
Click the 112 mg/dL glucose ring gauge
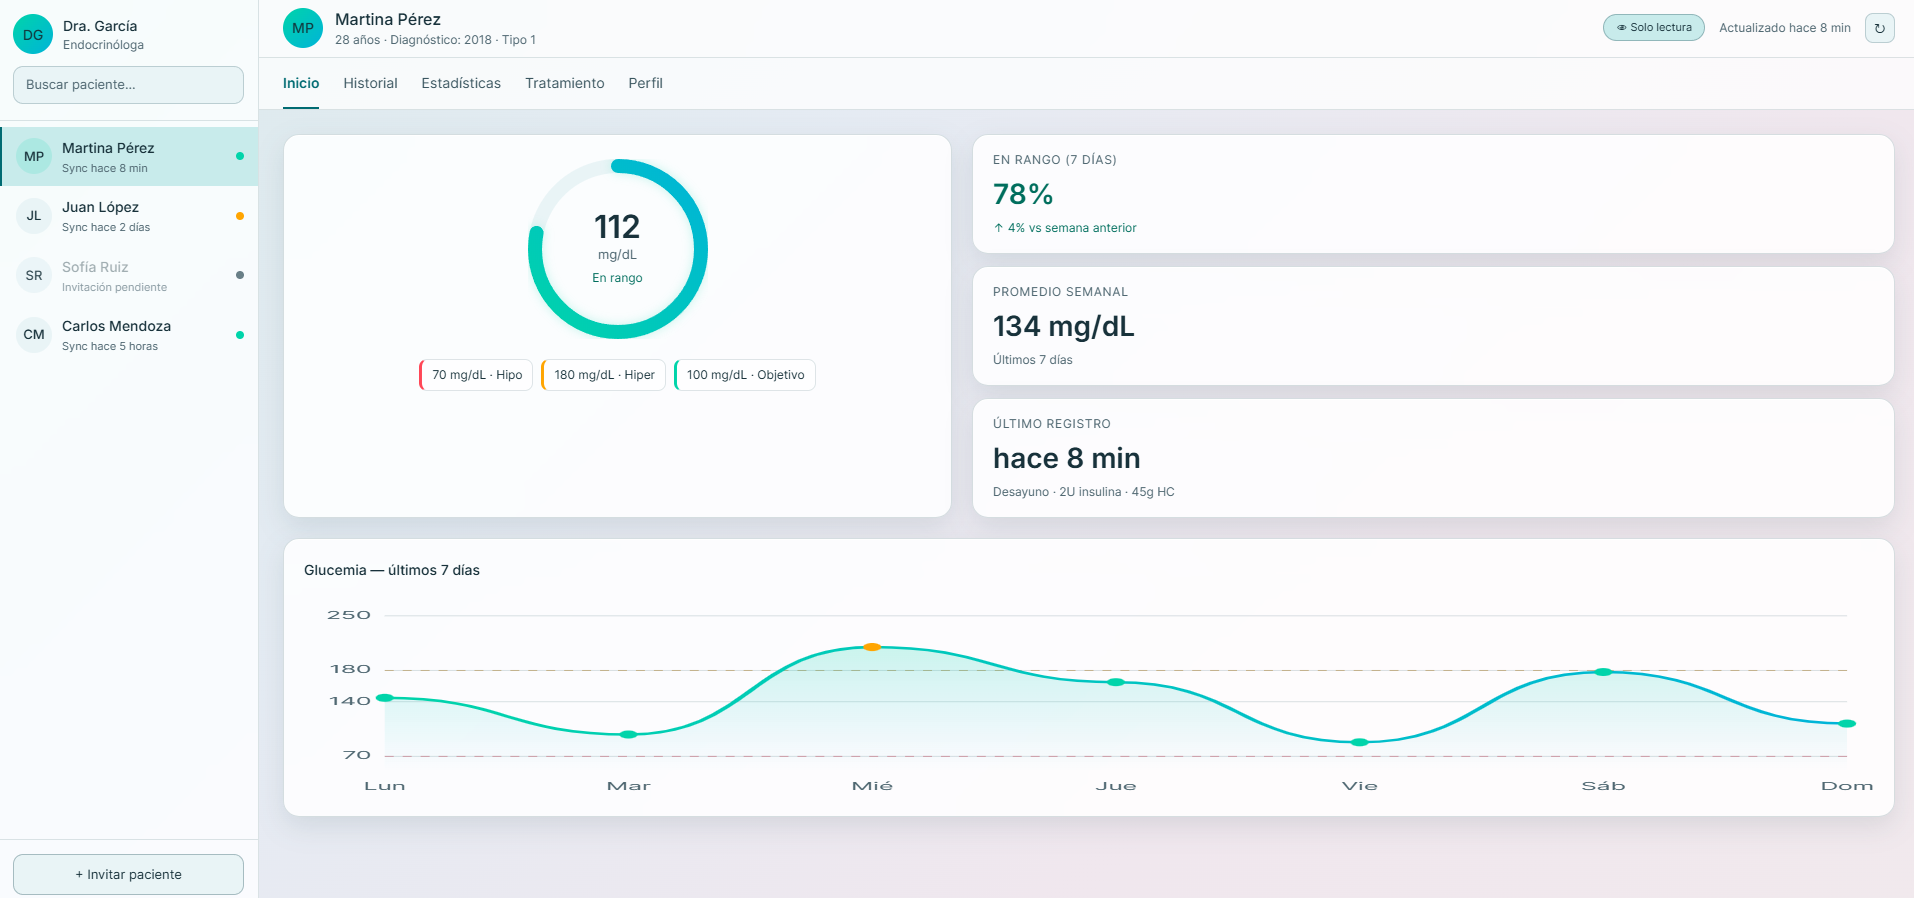coord(618,249)
